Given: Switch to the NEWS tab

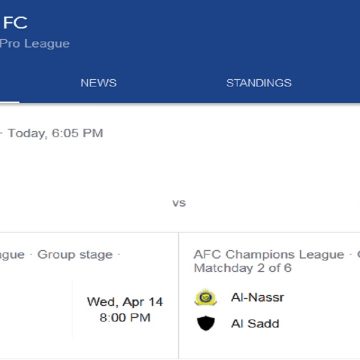Looking at the screenshot, I should (x=98, y=83).
